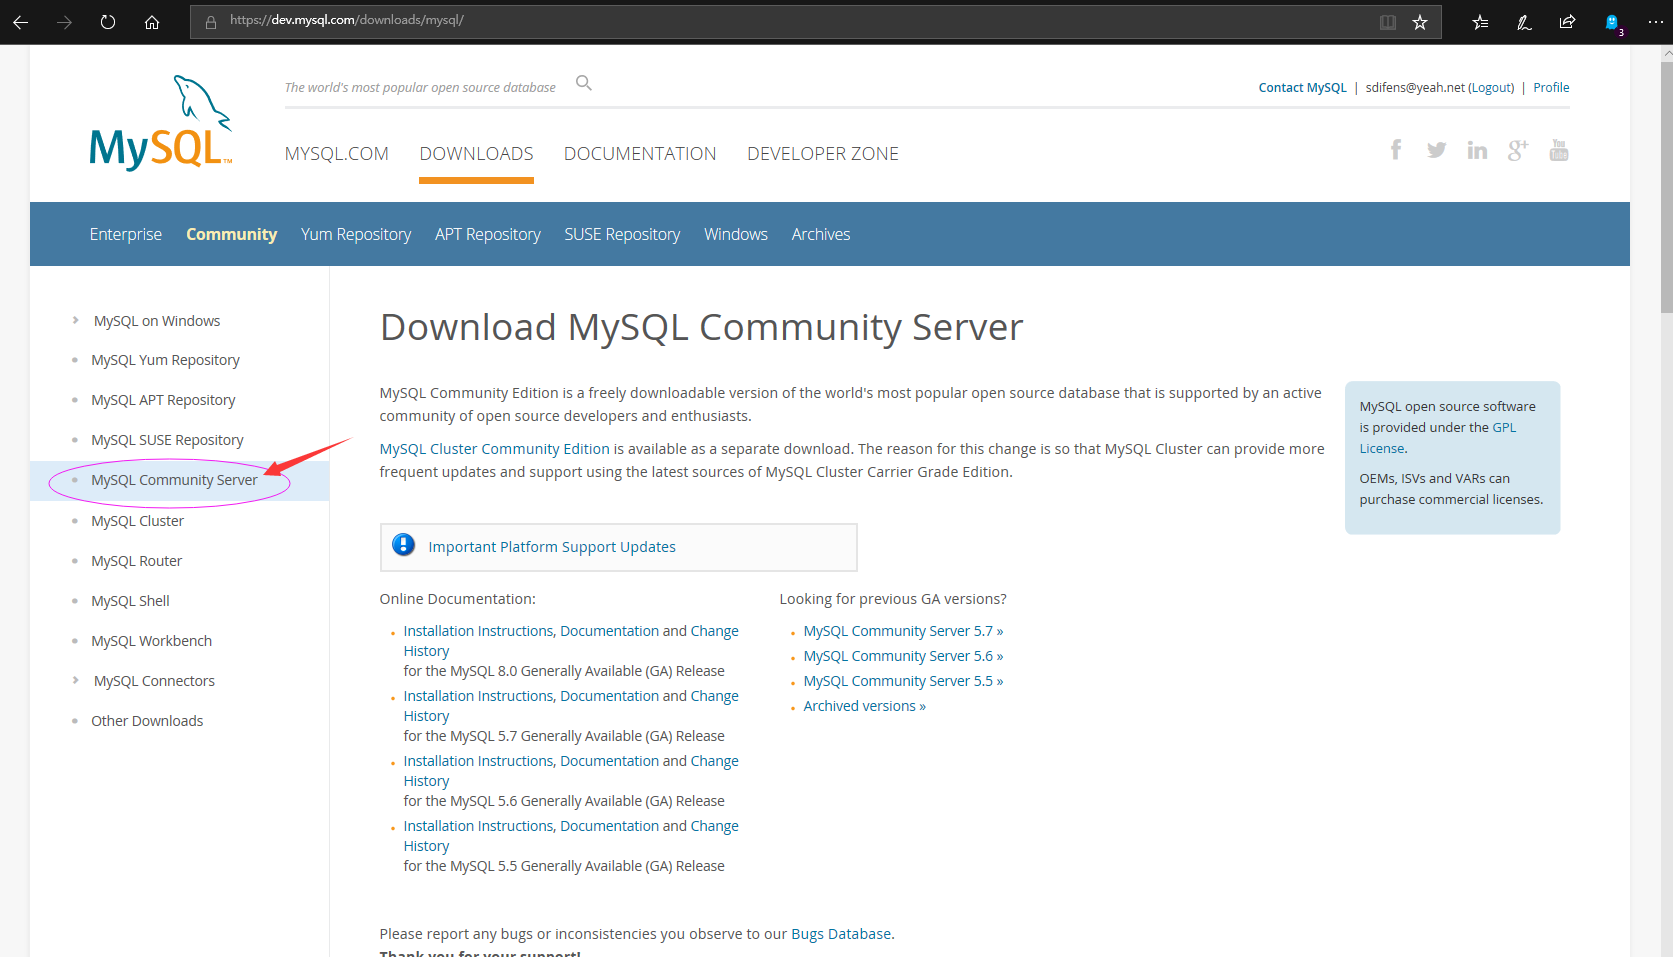This screenshot has width=1673, height=957.
Task: Open Yum Repository in blue bar
Action: [356, 234]
